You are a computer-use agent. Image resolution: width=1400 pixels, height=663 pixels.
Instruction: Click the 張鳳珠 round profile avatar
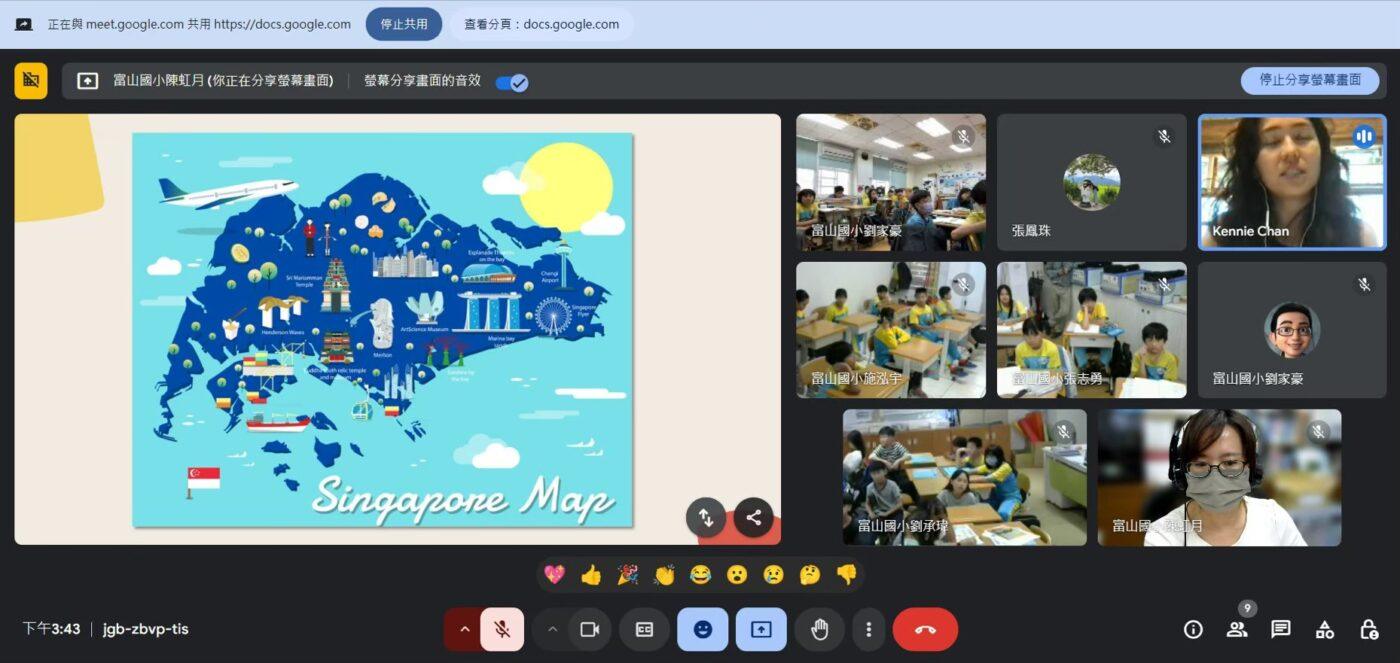(x=1092, y=182)
